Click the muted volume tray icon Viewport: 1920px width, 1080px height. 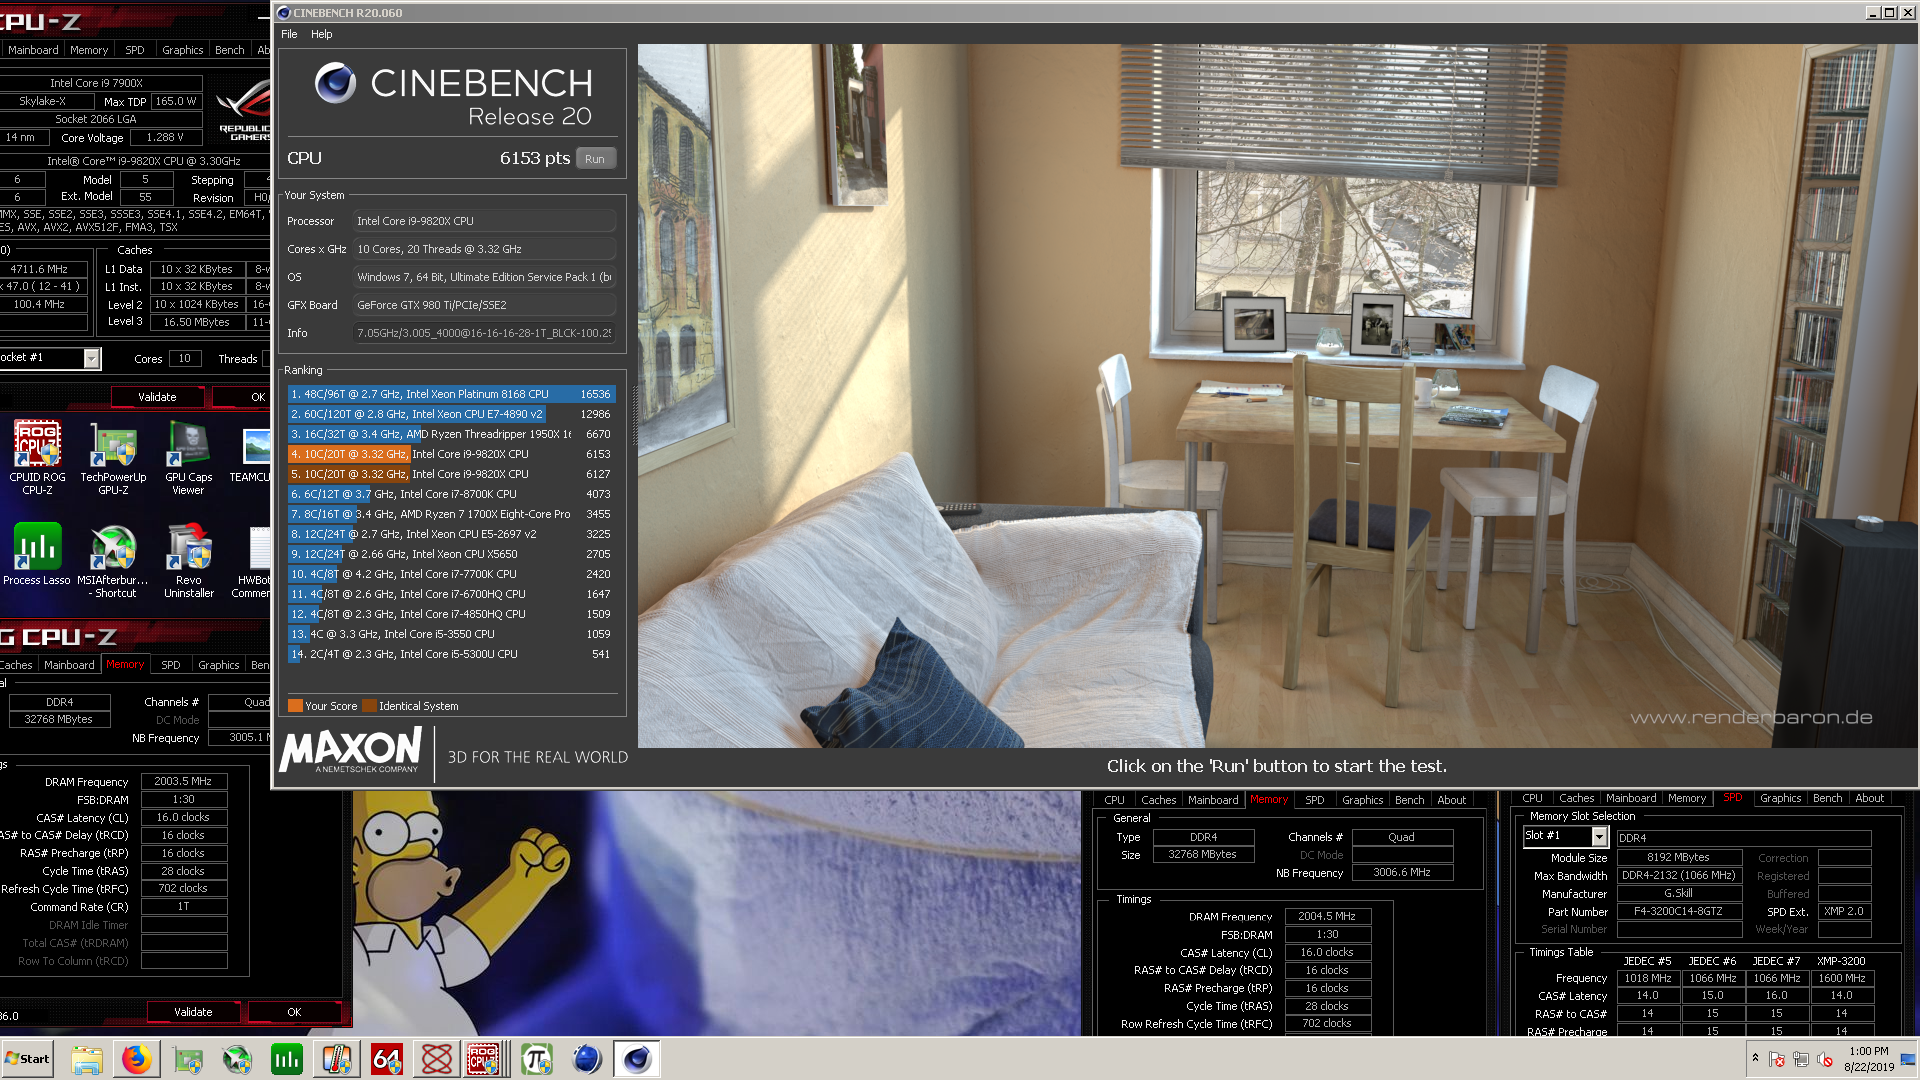(x=1825, y=1059)
